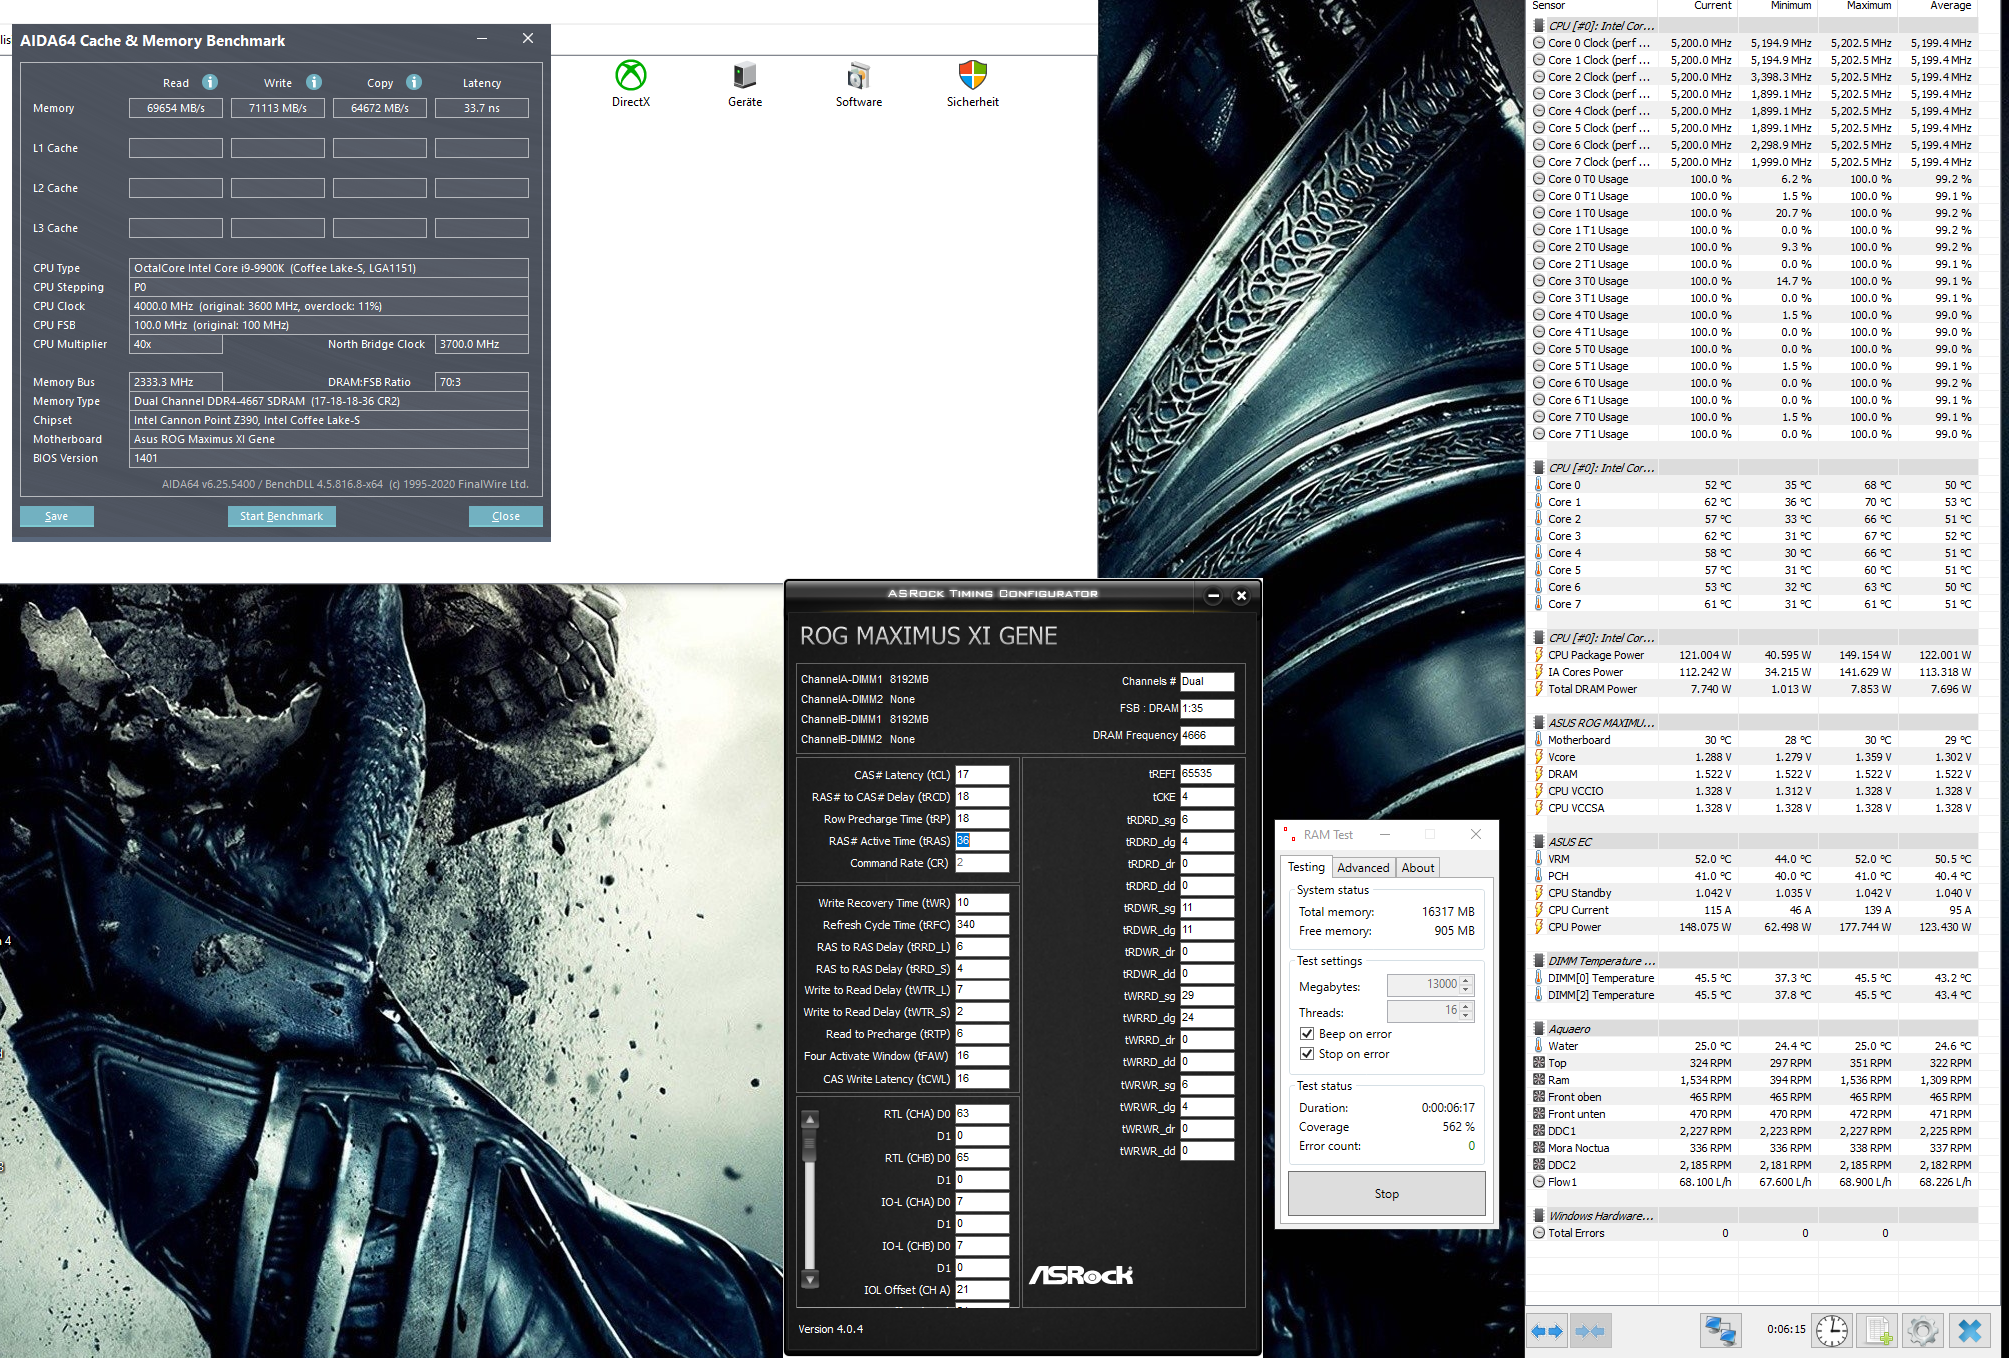Click the timing list scroll-down arrow

811,1279
